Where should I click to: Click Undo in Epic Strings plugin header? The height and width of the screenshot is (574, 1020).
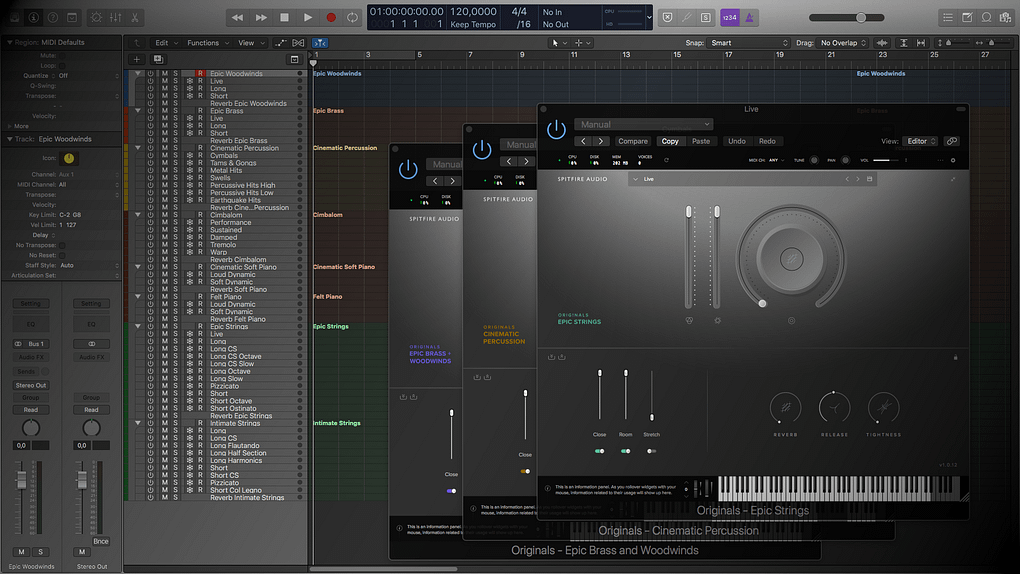[x=736, y=141]
